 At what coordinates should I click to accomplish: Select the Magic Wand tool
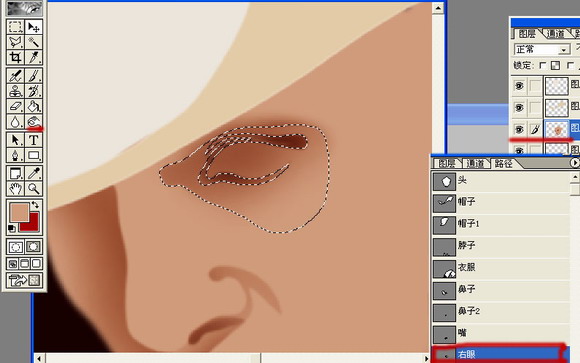[34, 42]
